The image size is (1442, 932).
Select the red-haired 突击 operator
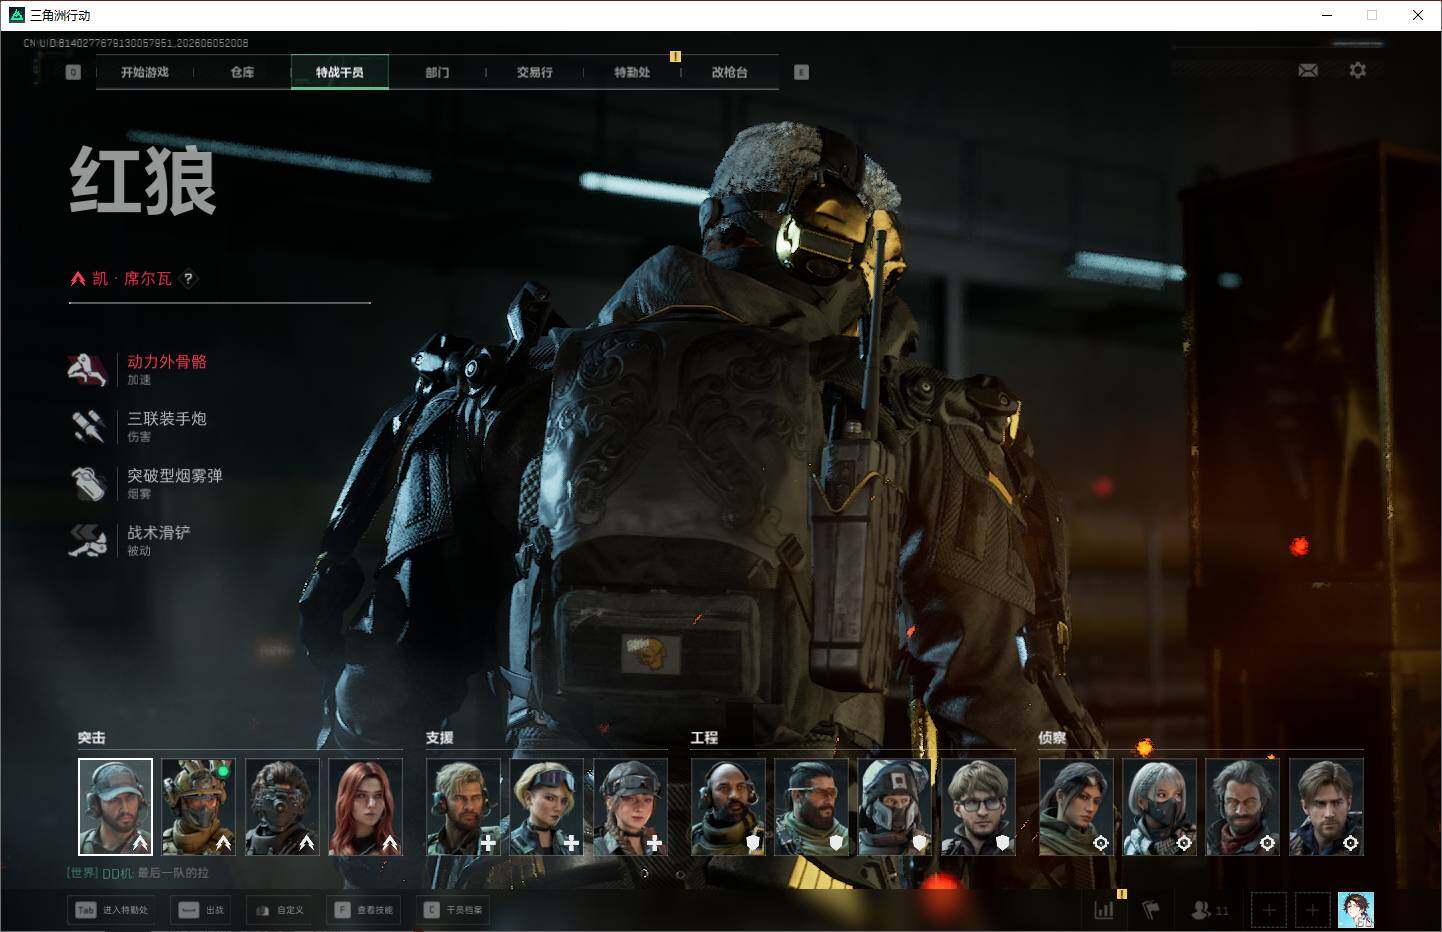pos(365,807)
